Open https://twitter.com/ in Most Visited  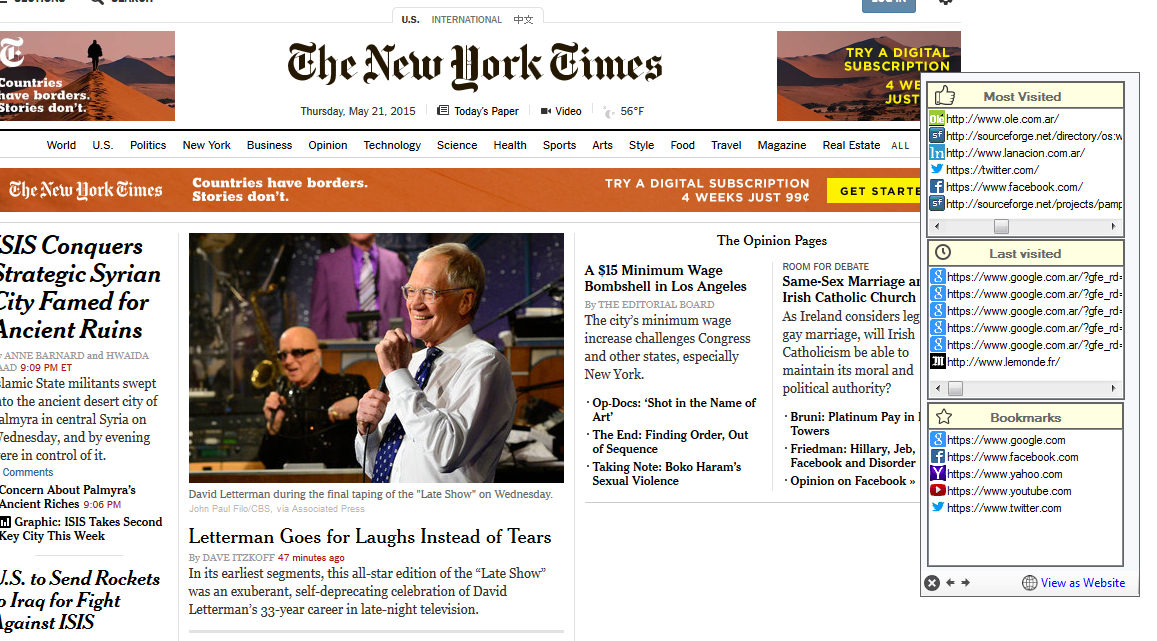992,170
